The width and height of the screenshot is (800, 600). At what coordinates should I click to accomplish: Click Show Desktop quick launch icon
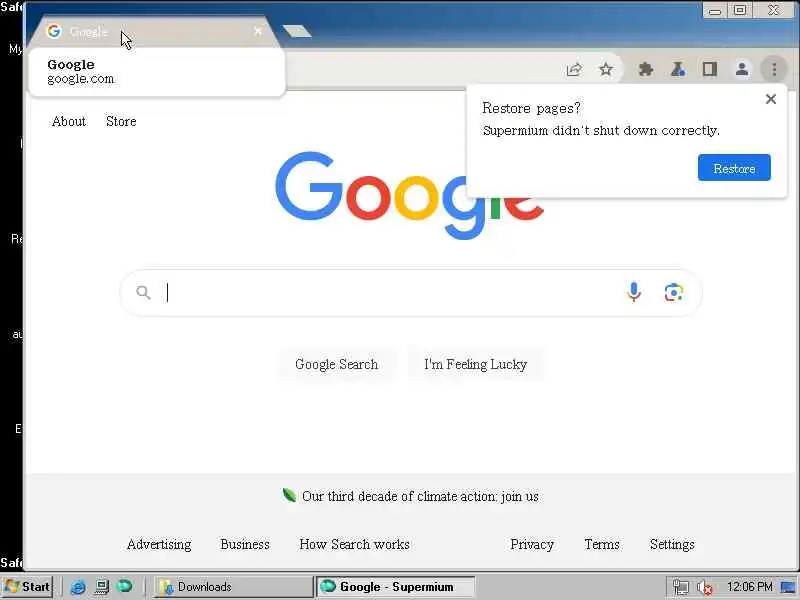(102, 587)
